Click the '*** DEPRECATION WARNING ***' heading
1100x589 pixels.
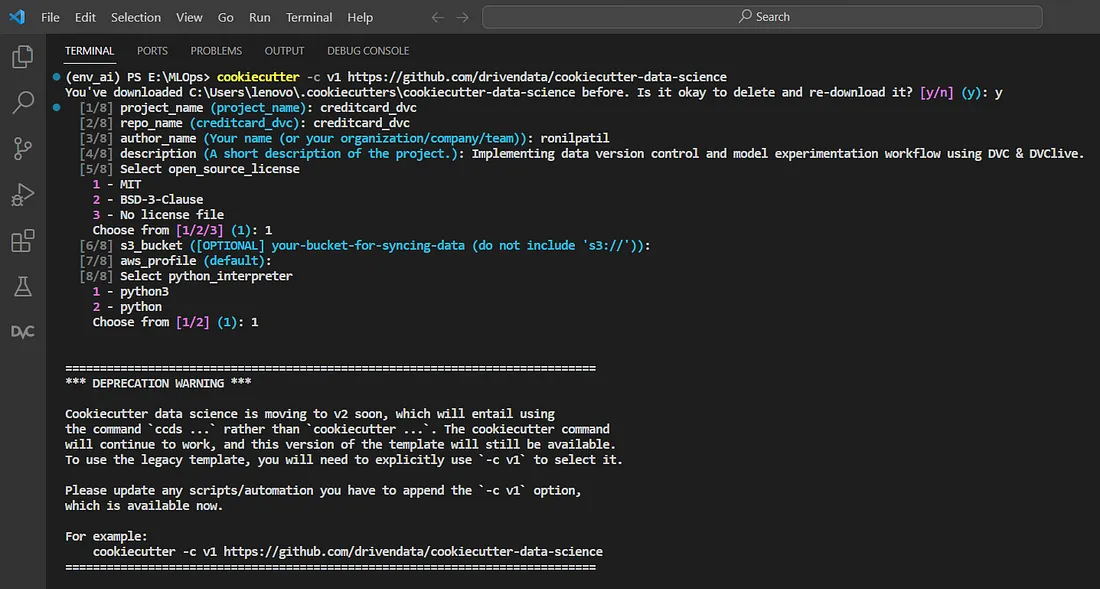pos(159,384)
